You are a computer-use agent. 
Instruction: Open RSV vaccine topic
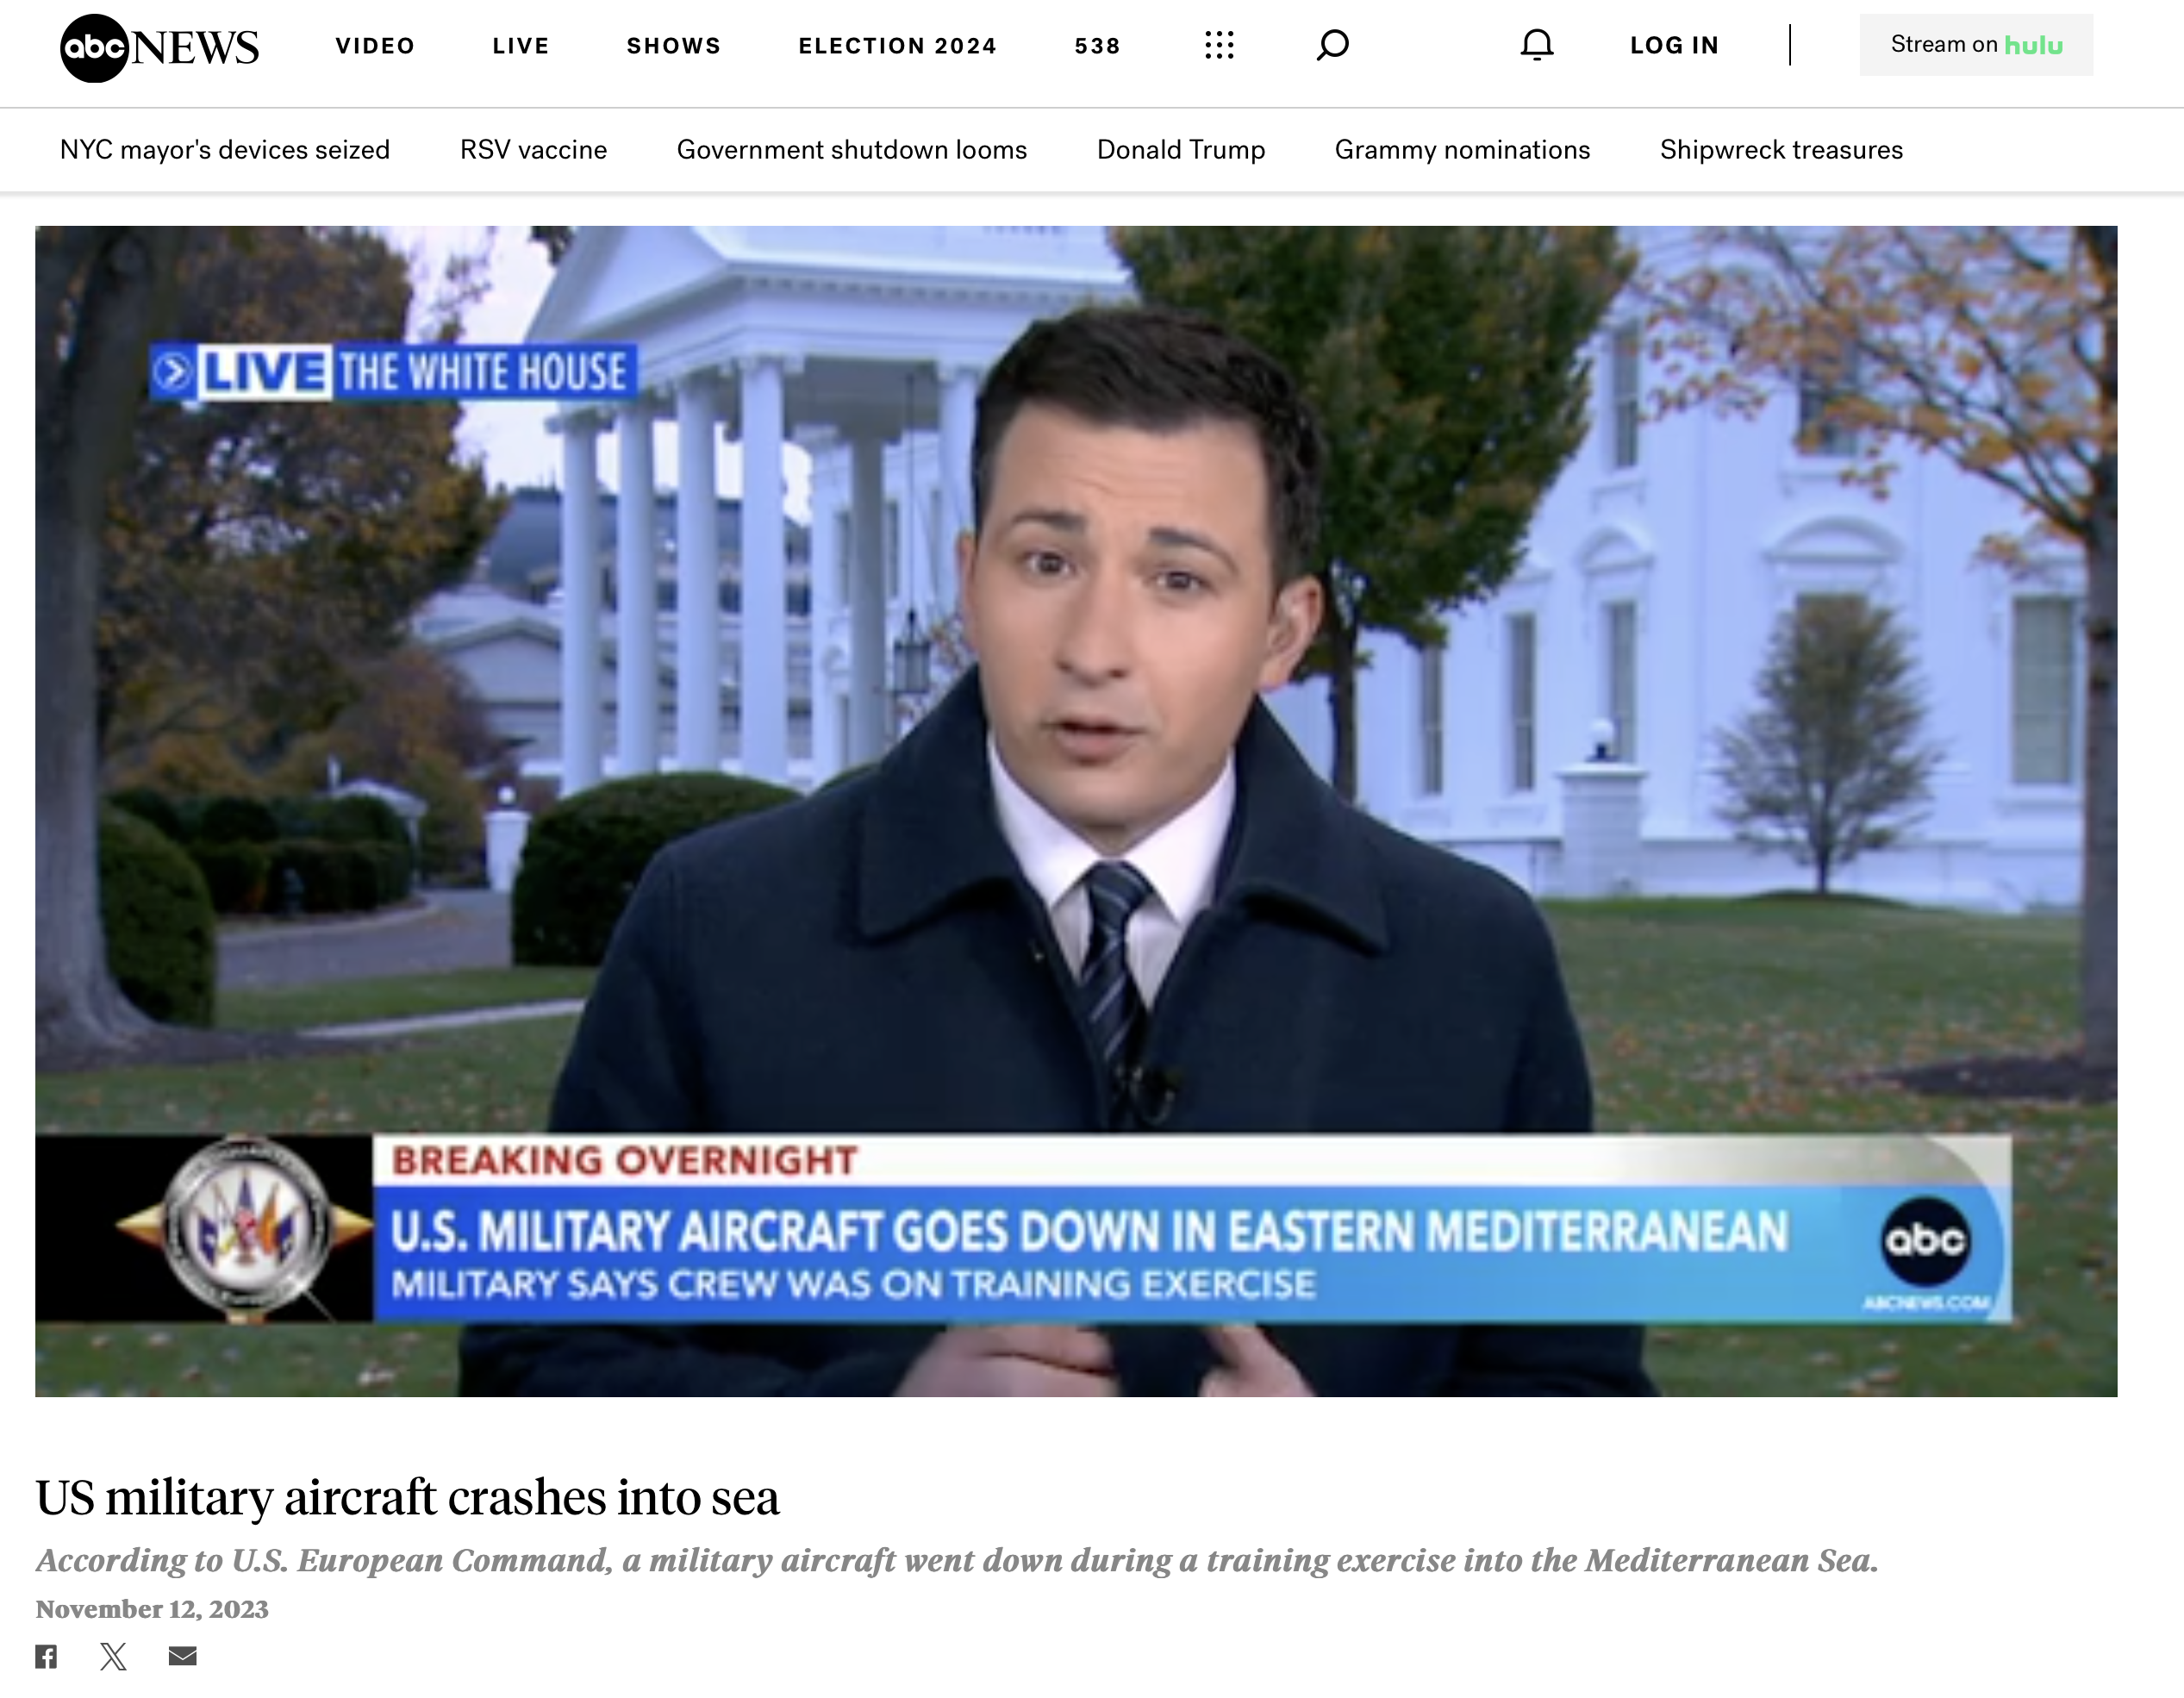pyautogui.click(x=534, y=150)
